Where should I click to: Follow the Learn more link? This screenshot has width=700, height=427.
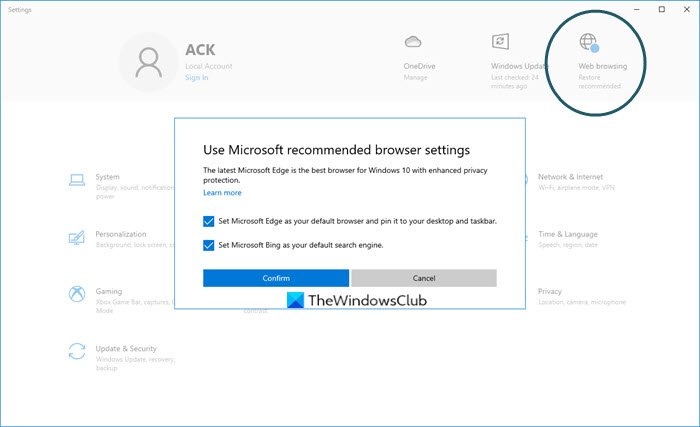(x=222, y=193)
